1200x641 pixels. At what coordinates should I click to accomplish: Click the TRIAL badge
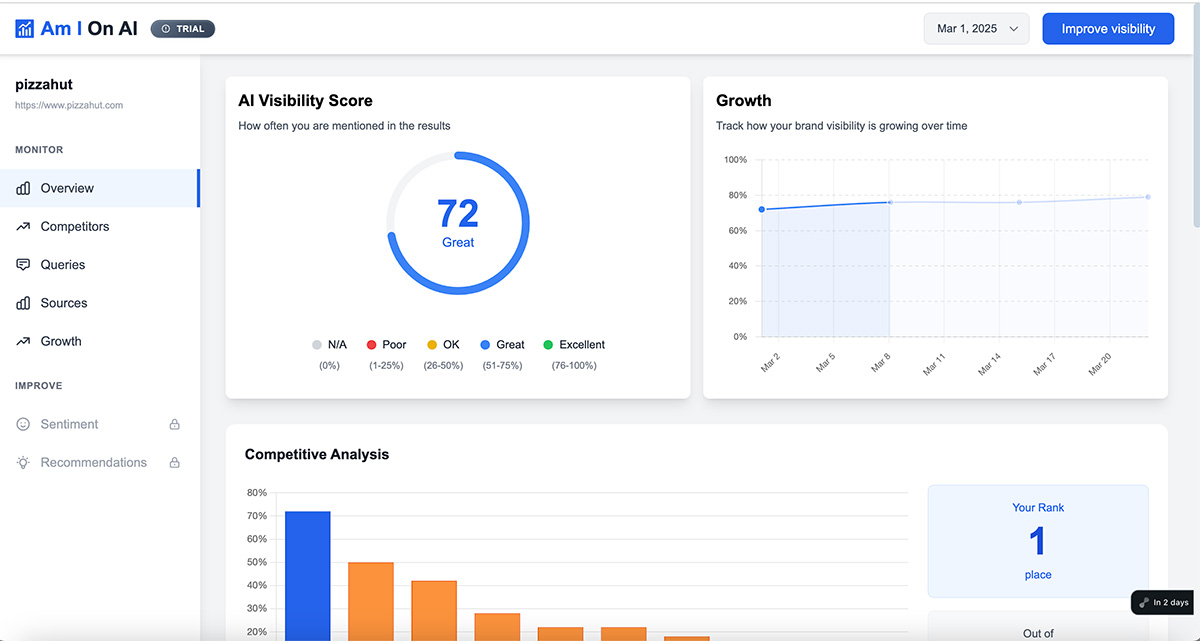[x=183, y=29]
